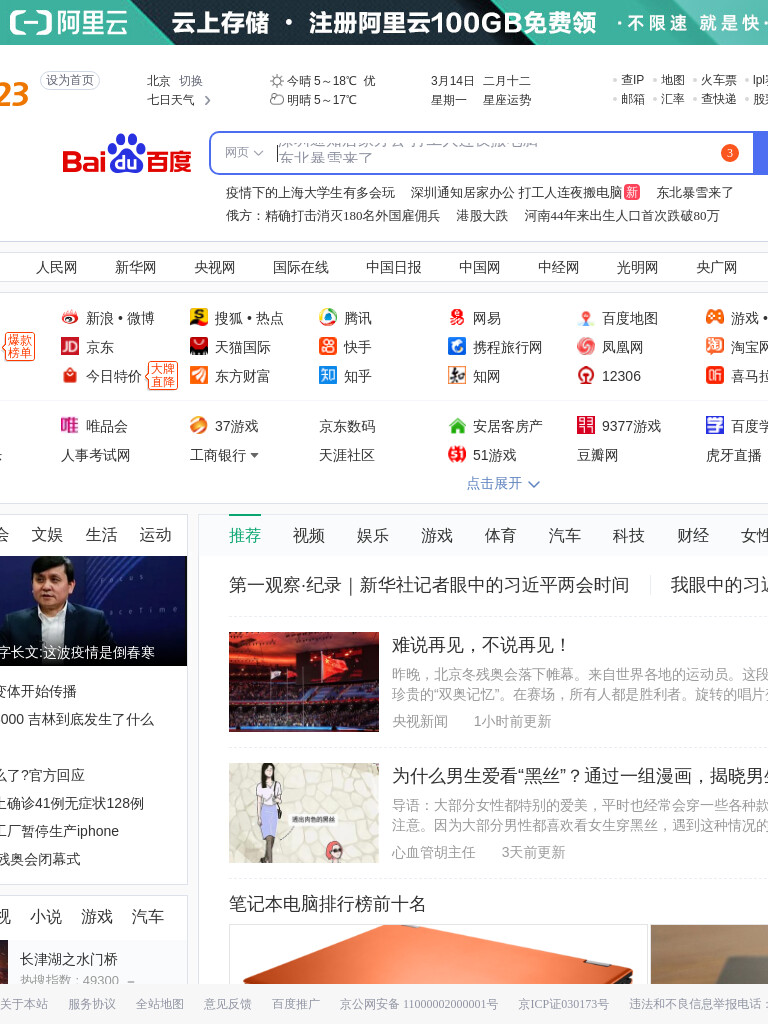768x1024 pixels.
Task: Expand the 工商银行 dropdown arrow
Action: (x=254, y=455)
